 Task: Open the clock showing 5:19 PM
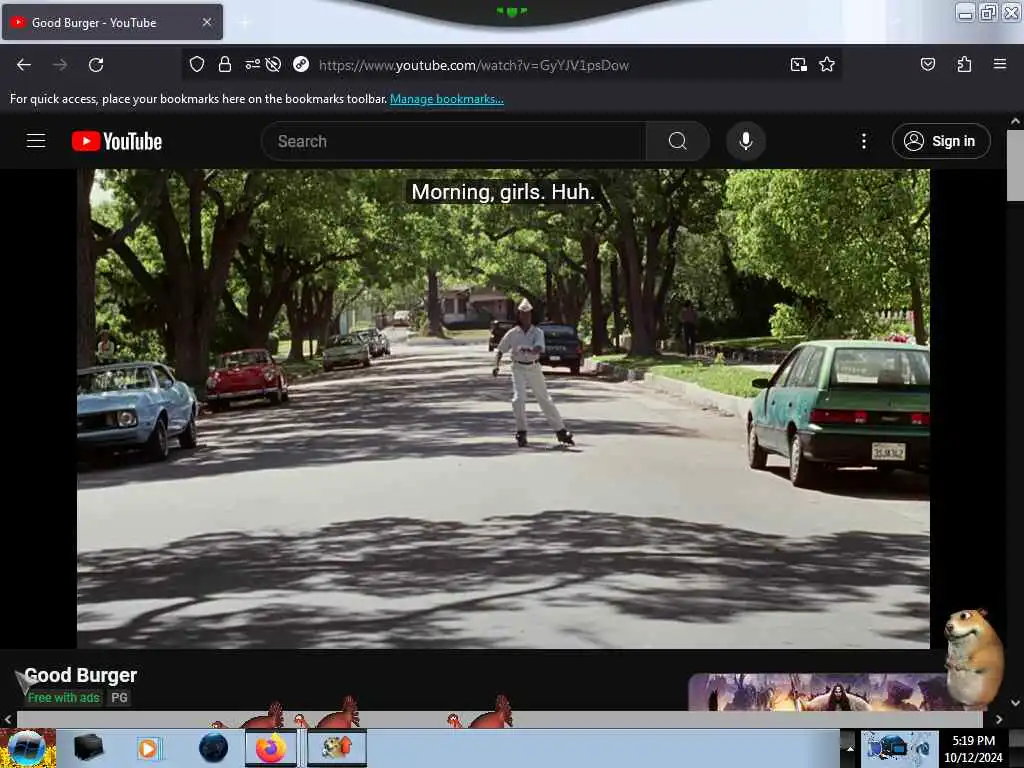[973, 749]
